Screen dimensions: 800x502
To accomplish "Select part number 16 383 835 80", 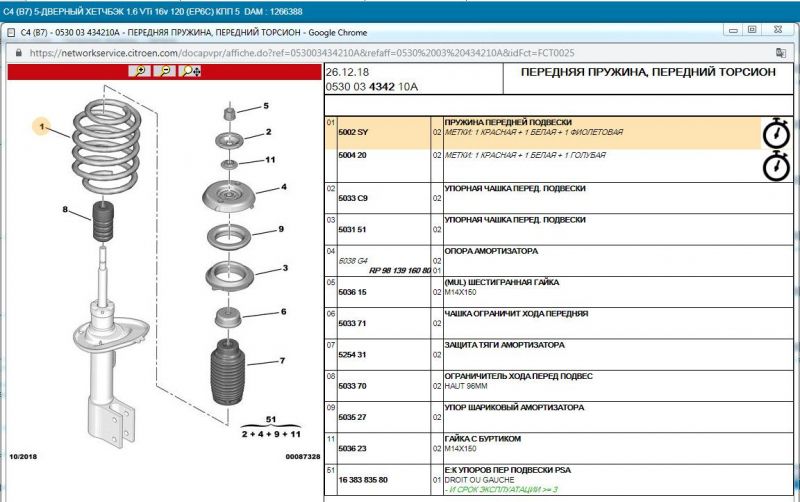I will (x=363, y=479).
